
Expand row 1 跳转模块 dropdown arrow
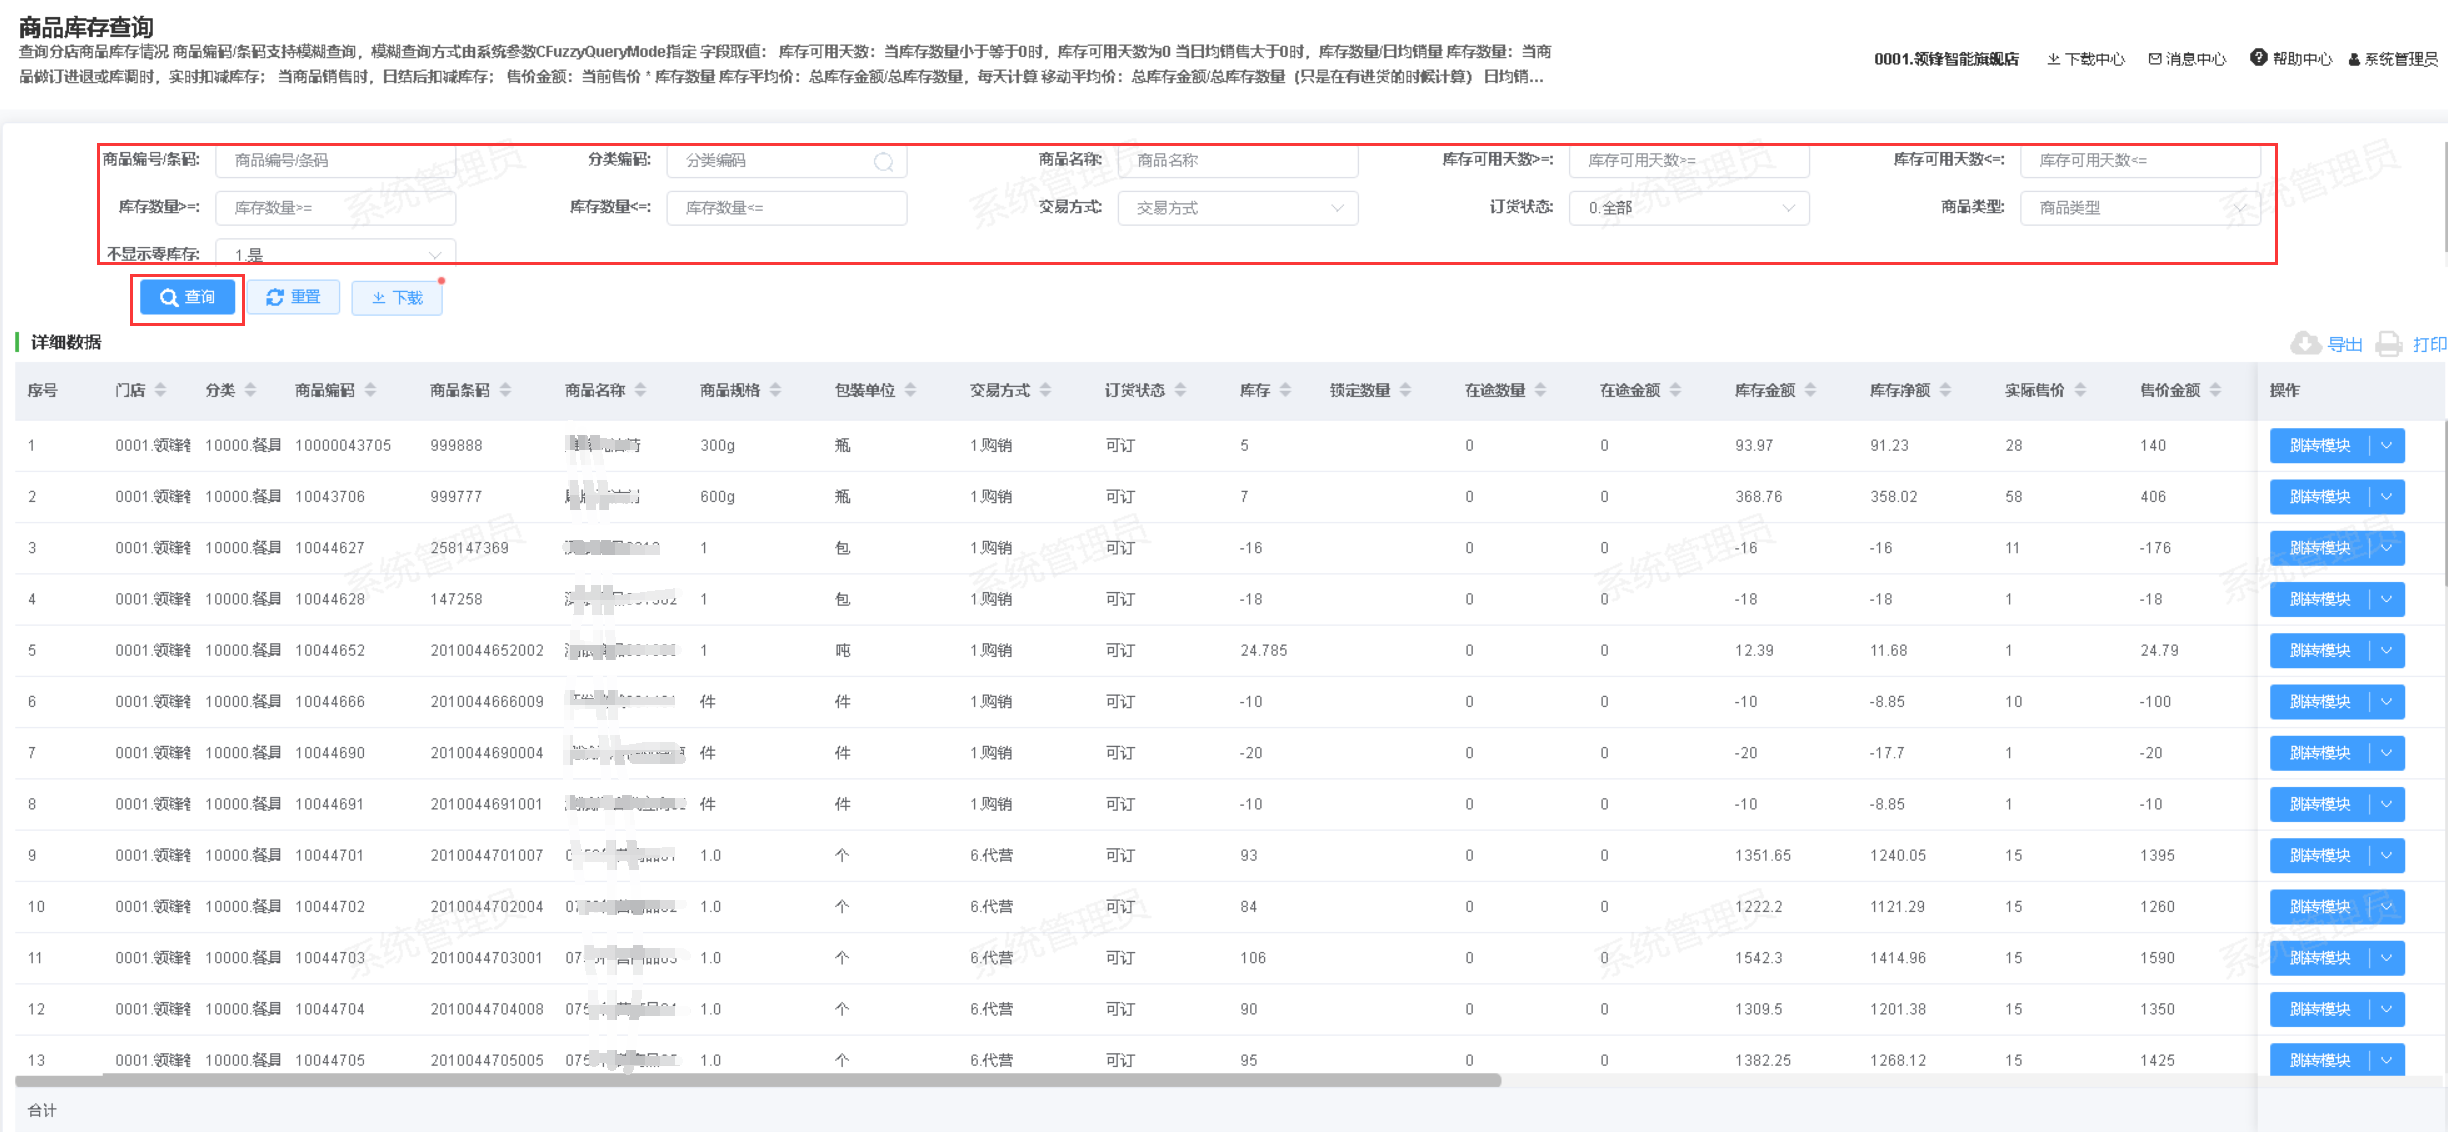2387,446
